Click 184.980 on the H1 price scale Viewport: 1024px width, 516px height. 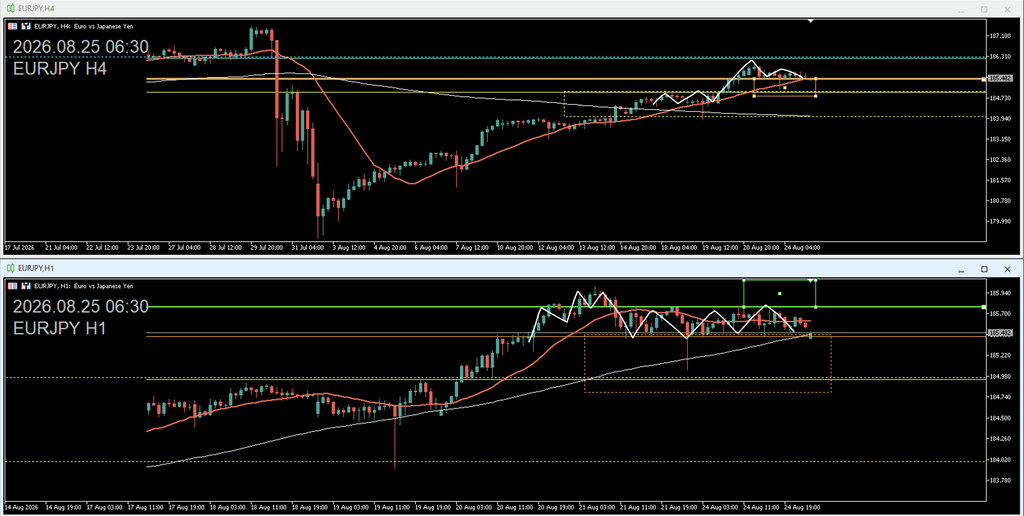pyautogui.click(x=1000, y=376)
